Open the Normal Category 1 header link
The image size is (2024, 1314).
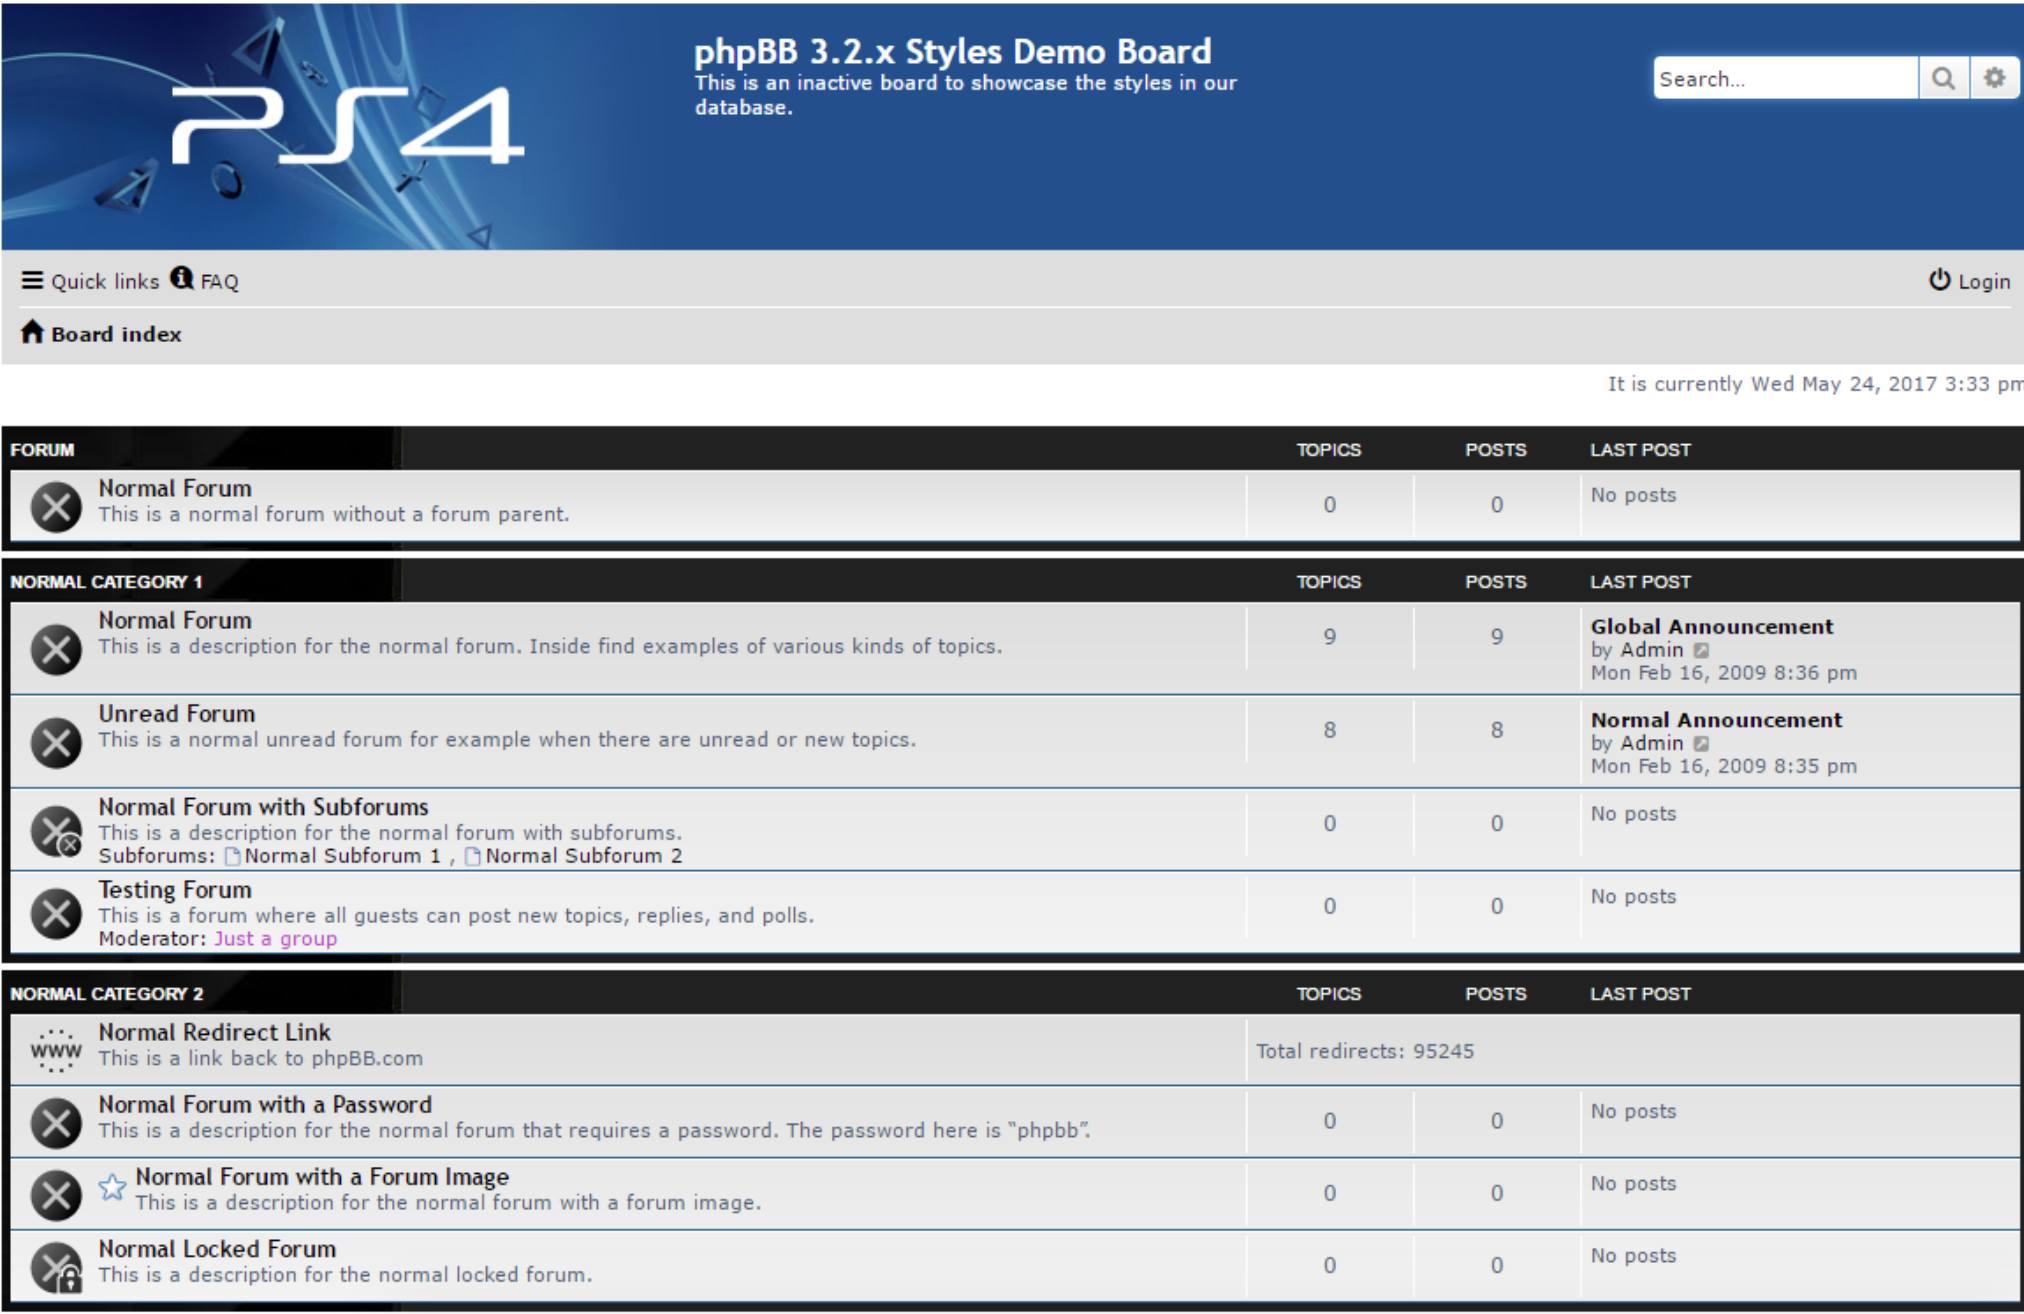106,582
